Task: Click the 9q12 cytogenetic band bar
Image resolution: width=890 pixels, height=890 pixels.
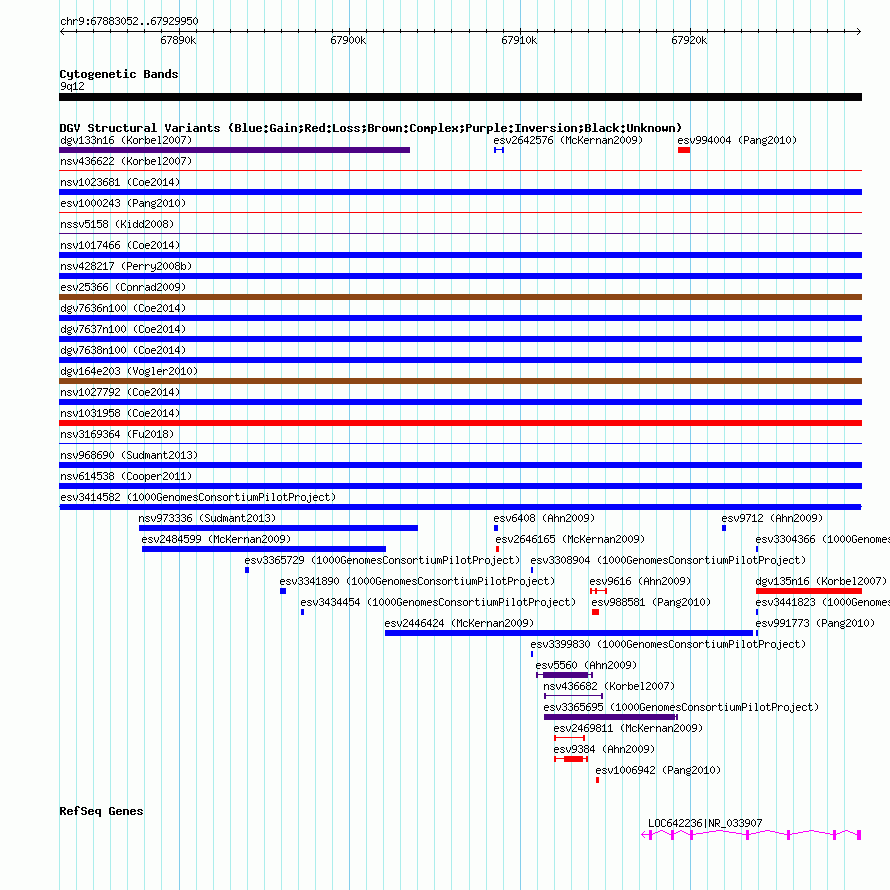Action: 460,97
